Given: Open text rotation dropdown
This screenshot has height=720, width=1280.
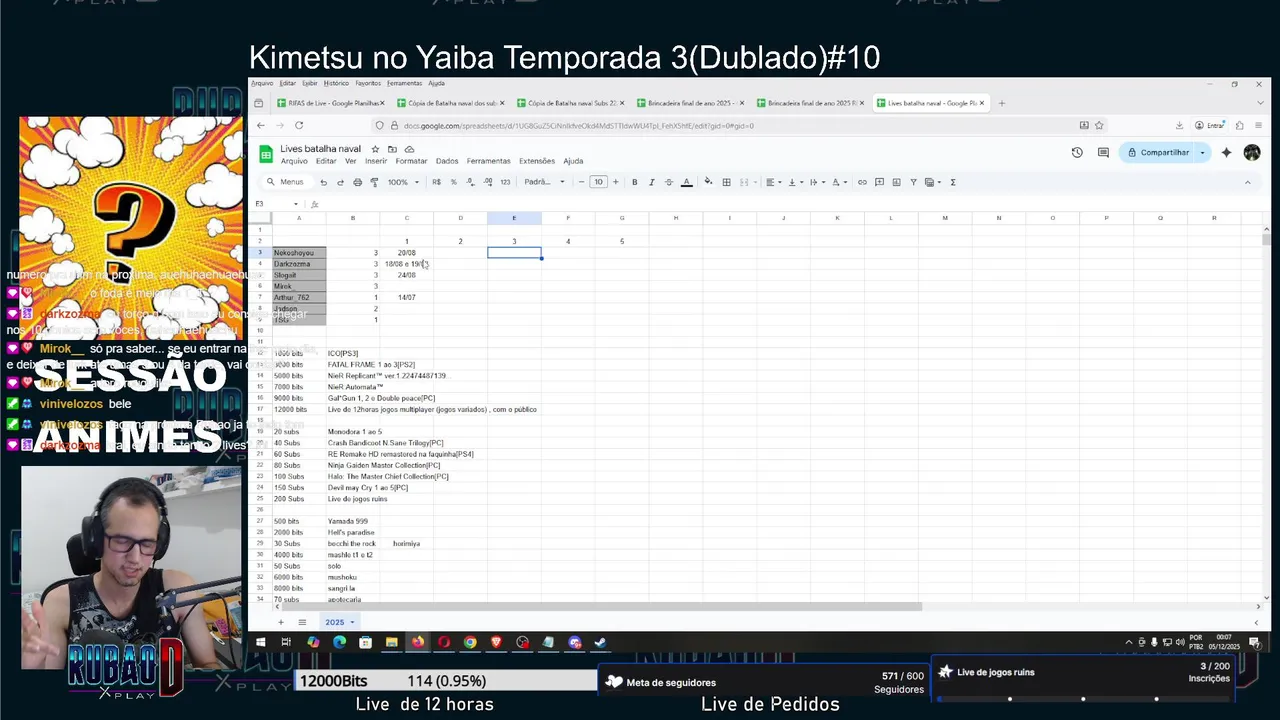Looking at the screenshot, I should (x=838, y=182).
